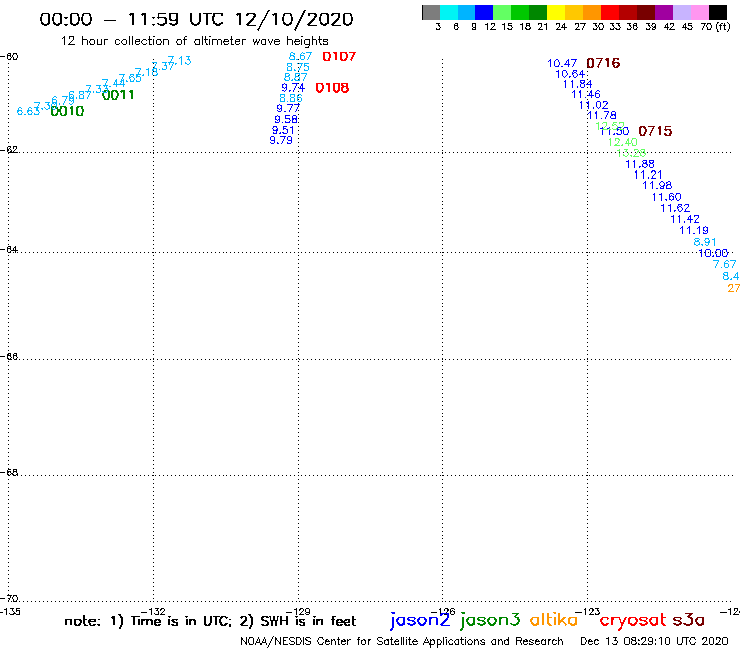Pick the bright red swatch in the color scale
The width and height of the screenshot is (740, 650).
tap(610, 12)
